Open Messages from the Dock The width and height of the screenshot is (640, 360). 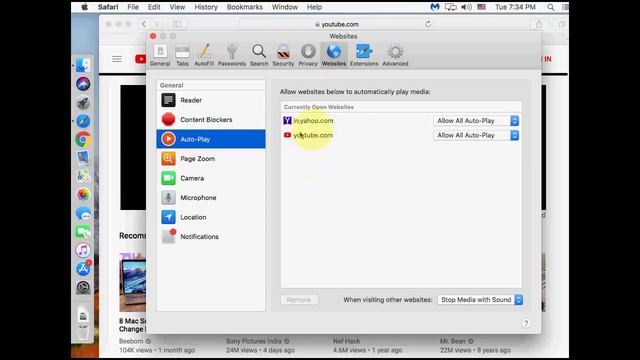point(83,213)
